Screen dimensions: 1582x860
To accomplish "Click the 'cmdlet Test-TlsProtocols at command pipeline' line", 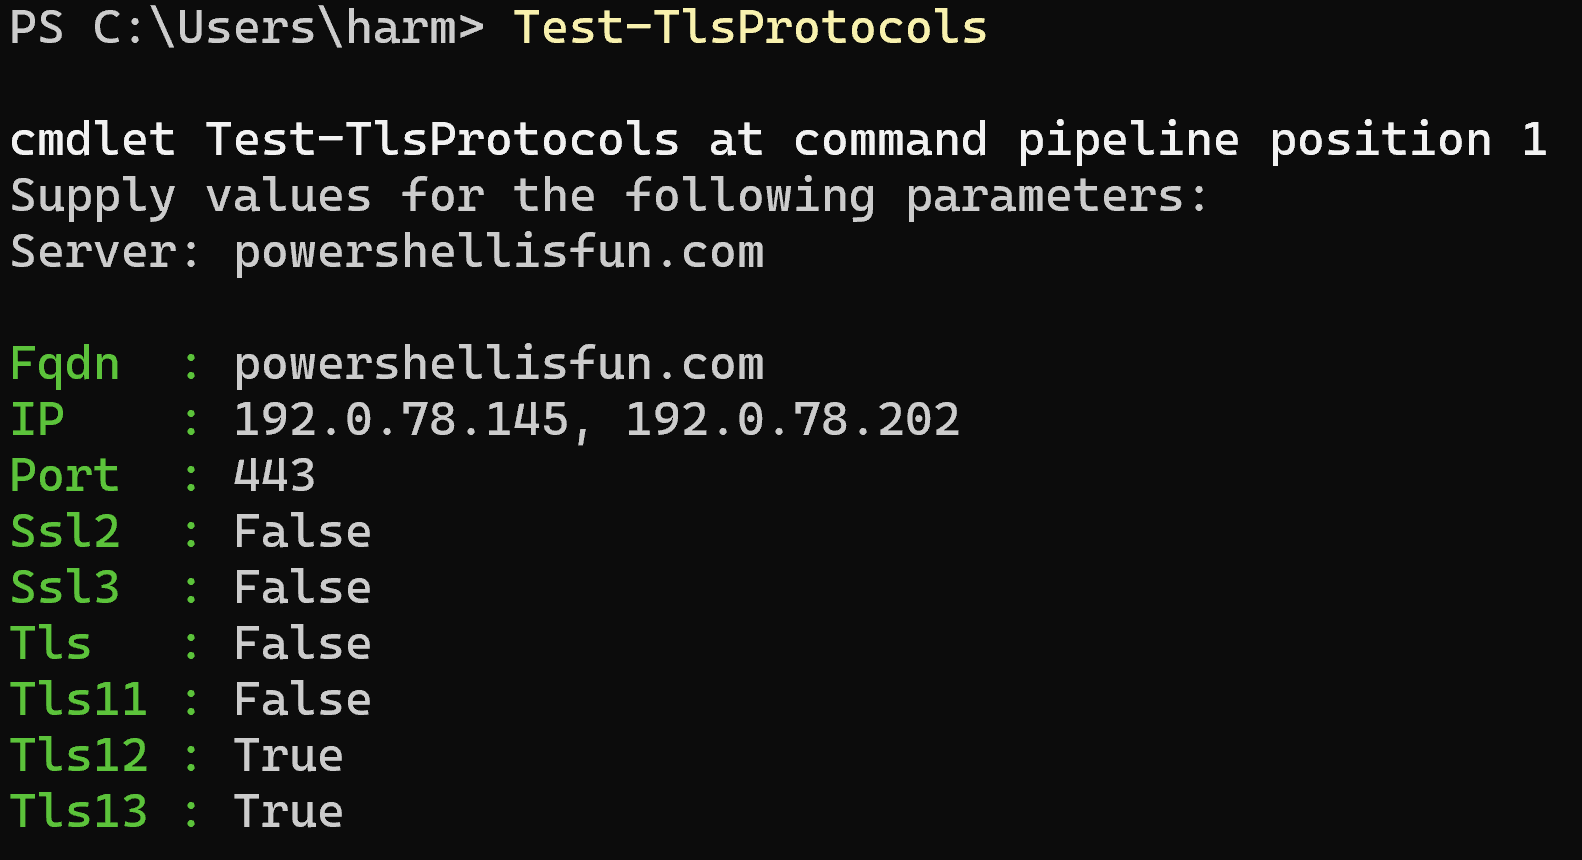I will pyautogui.click(x=778, y=140).
